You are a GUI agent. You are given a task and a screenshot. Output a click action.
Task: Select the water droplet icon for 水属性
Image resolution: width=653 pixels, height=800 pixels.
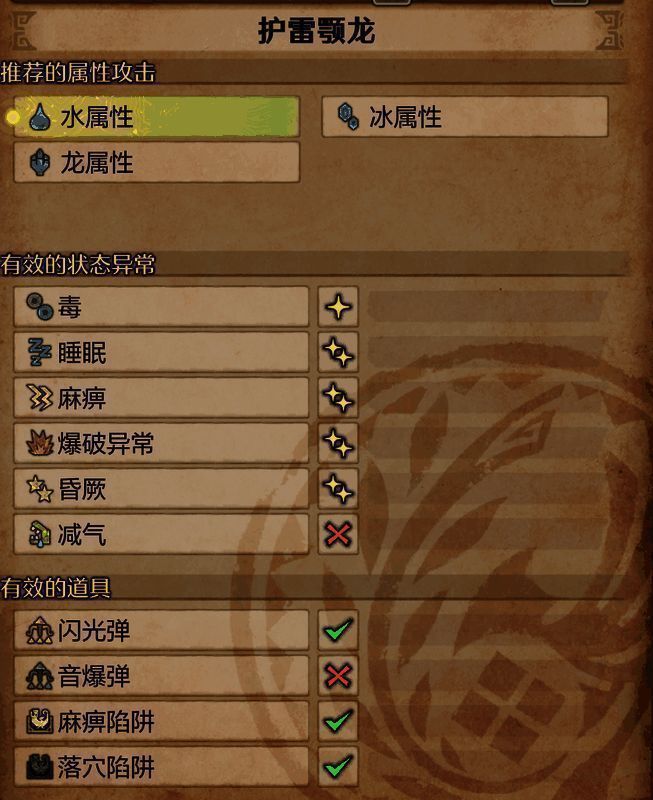click(40, 117)
